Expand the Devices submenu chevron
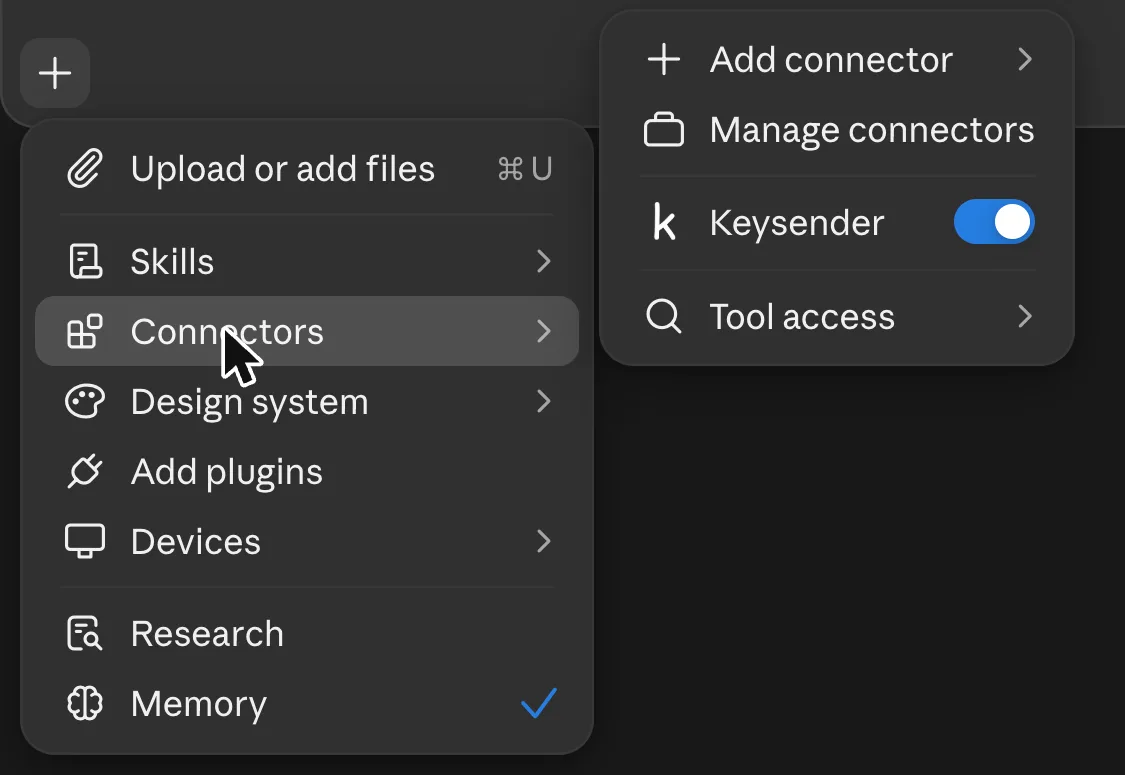This screenshot has height=775, width=1125. pyautogui.click(x=544, y=541)
